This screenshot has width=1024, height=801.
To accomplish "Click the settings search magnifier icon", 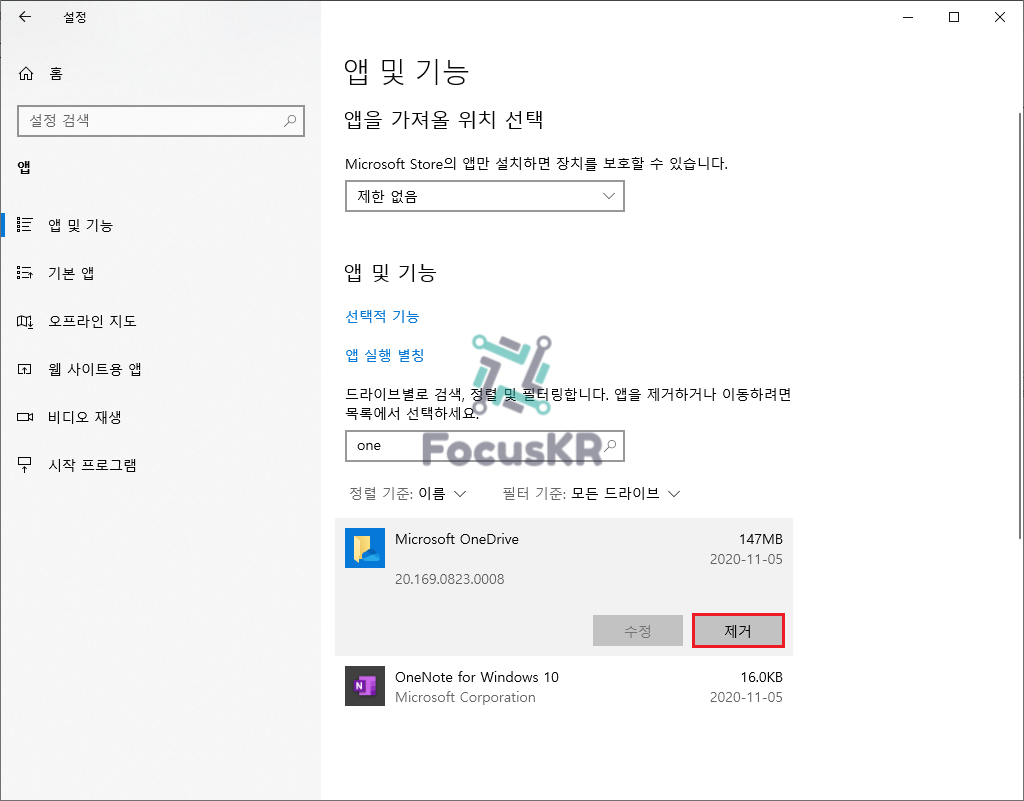I will click(290, 121).
